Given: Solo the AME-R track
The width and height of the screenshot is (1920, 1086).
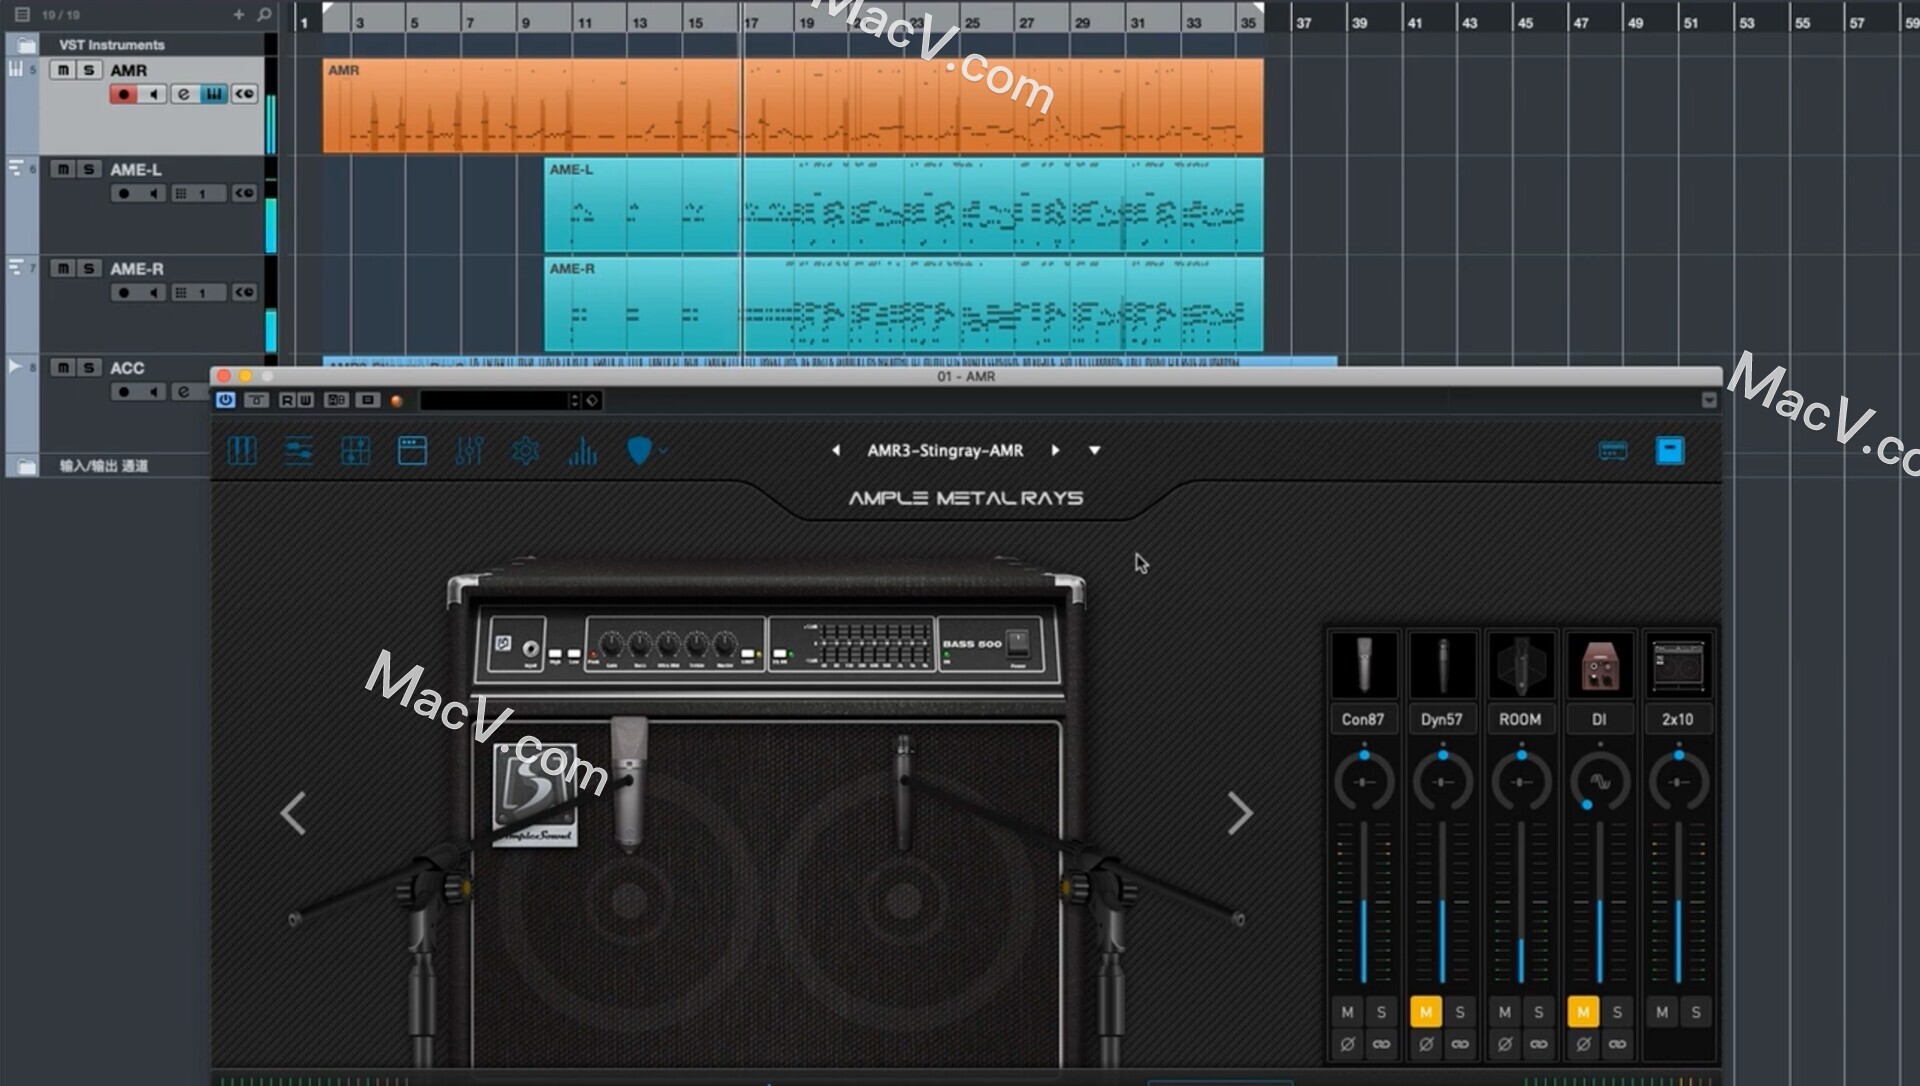Looking at the screenshot, I should [x=88, y=268].
